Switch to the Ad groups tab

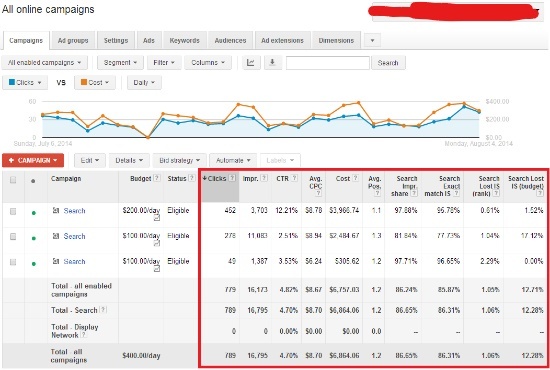coord(73,40)
